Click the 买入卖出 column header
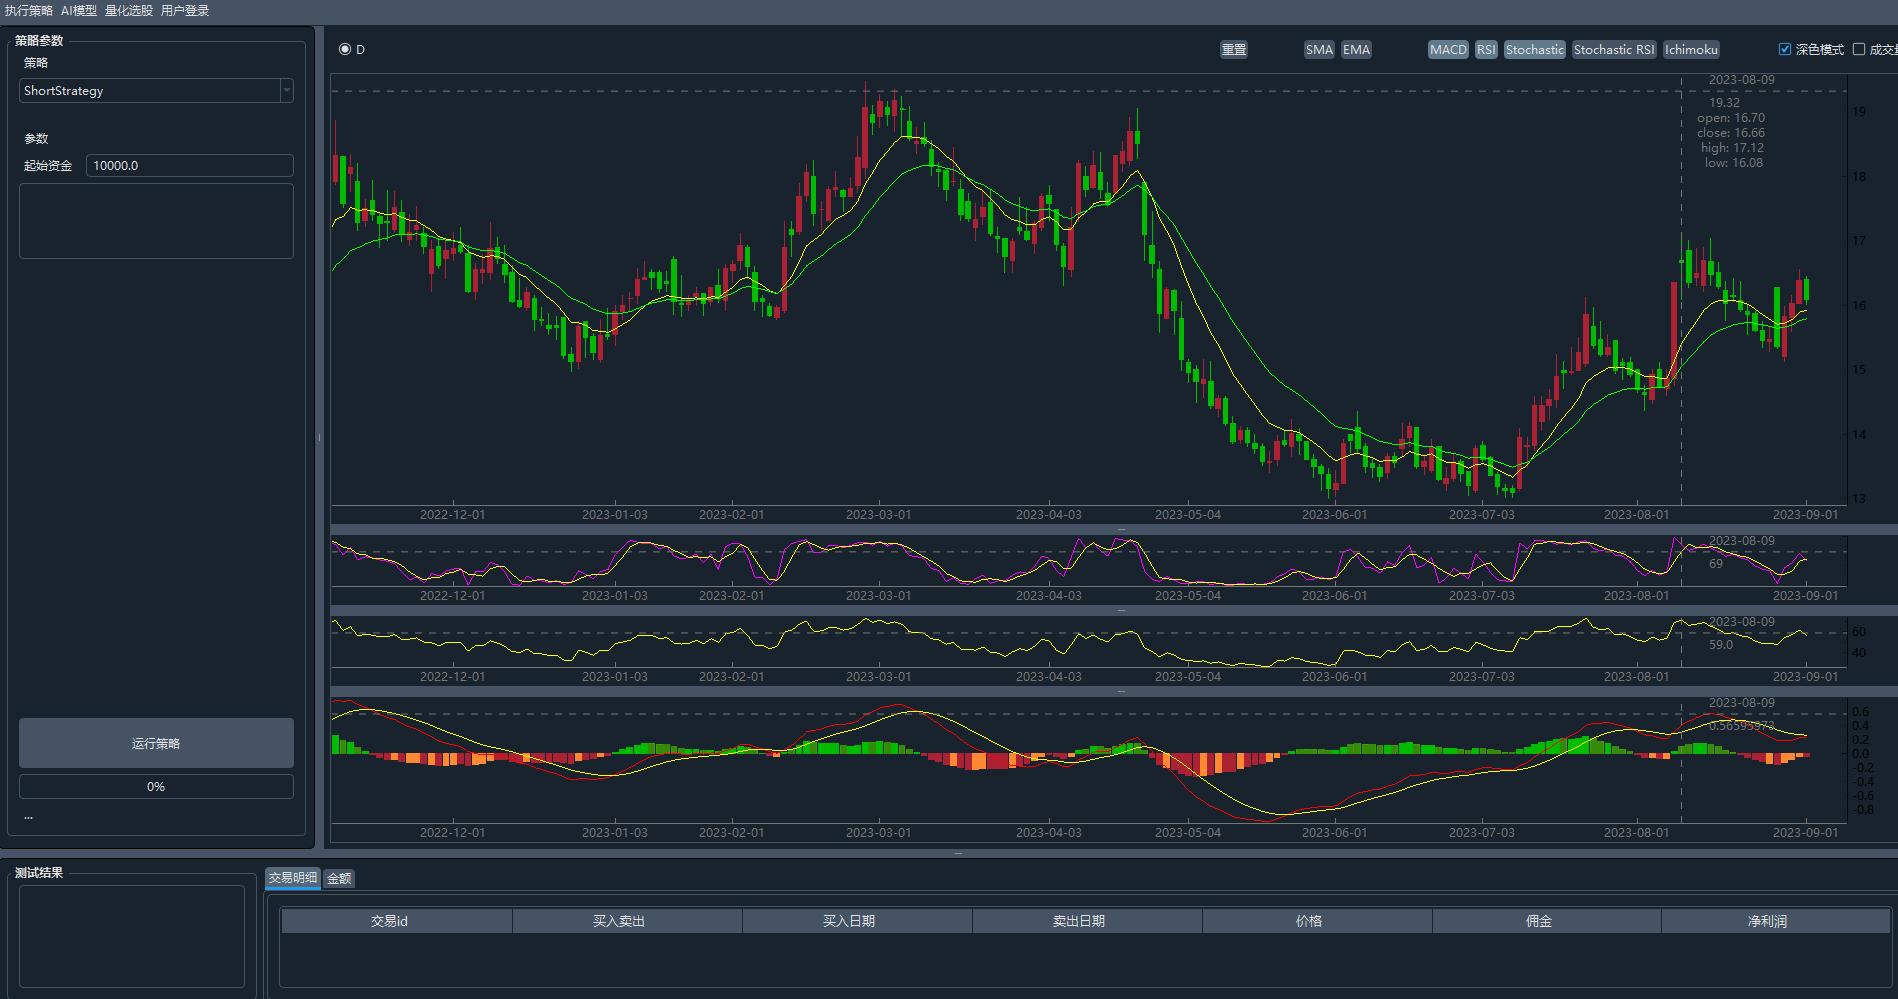1898x999 pixels. pyautogui.click(x=627, y=921)
